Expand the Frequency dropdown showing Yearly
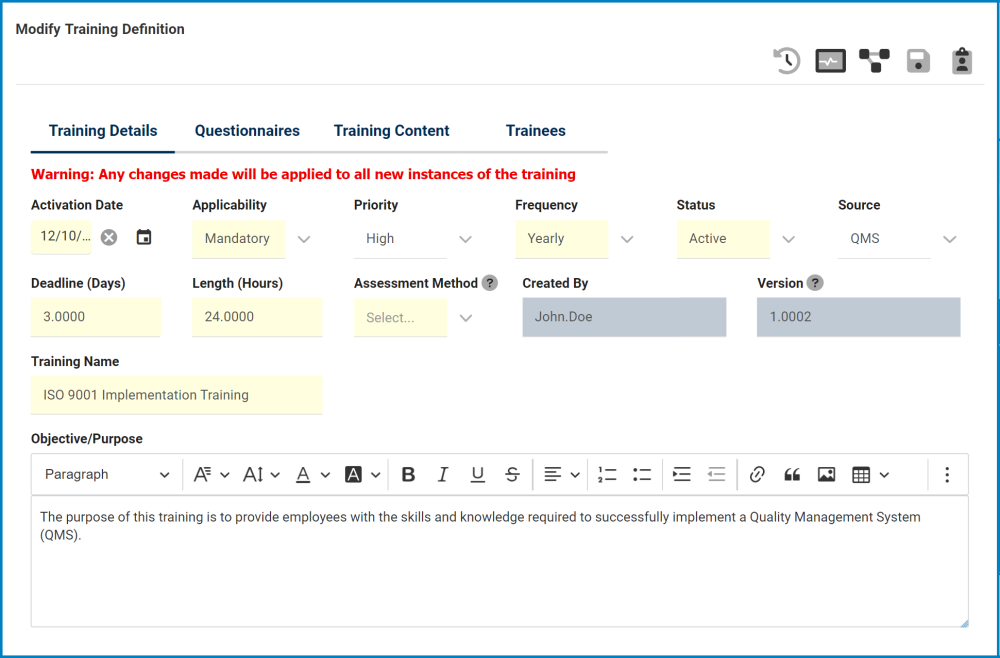The width and height of the screenshot is (1000, 658). coord(627,239)
